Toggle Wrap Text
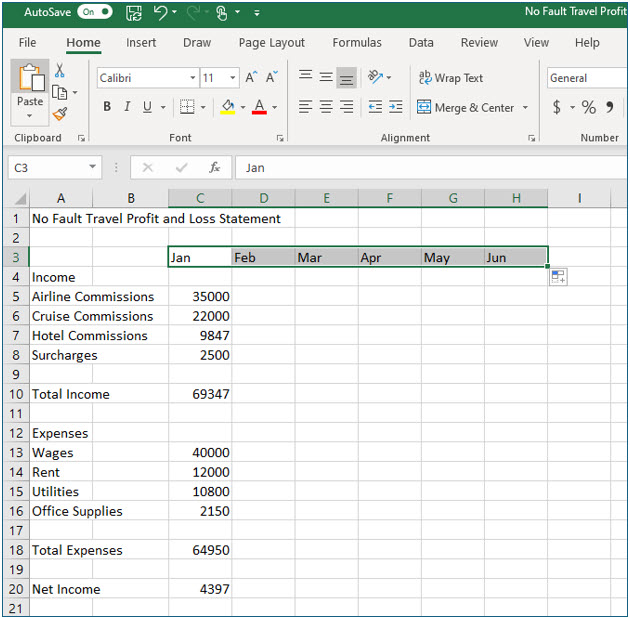The image size is (630, 618). (451, 78)
